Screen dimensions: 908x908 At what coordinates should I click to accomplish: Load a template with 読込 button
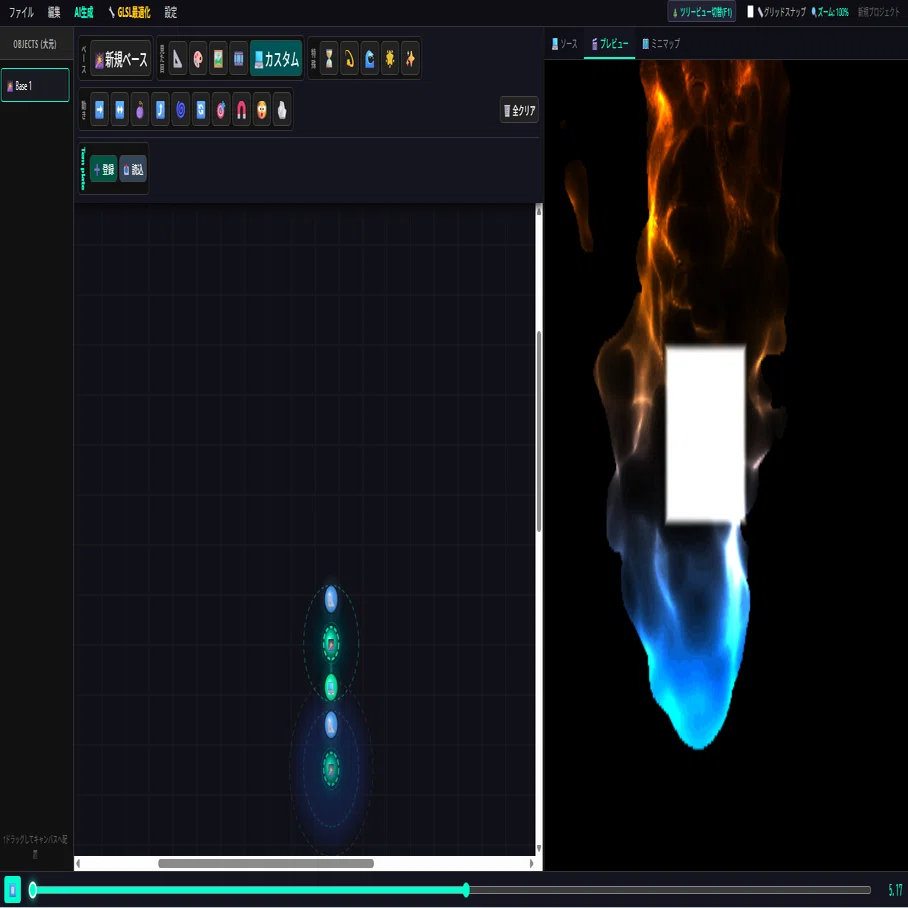coord(133,169)
